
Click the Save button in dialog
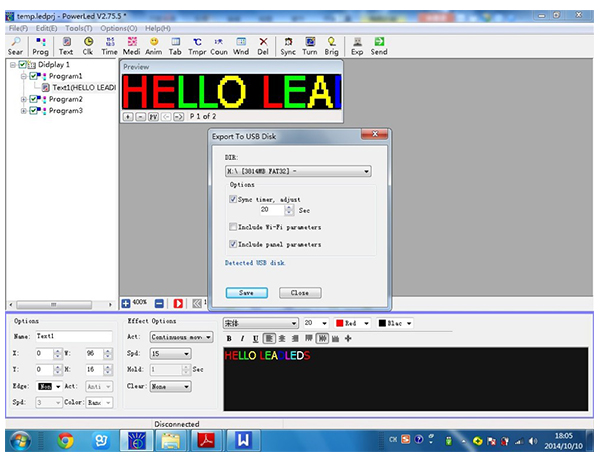point(246,293)
